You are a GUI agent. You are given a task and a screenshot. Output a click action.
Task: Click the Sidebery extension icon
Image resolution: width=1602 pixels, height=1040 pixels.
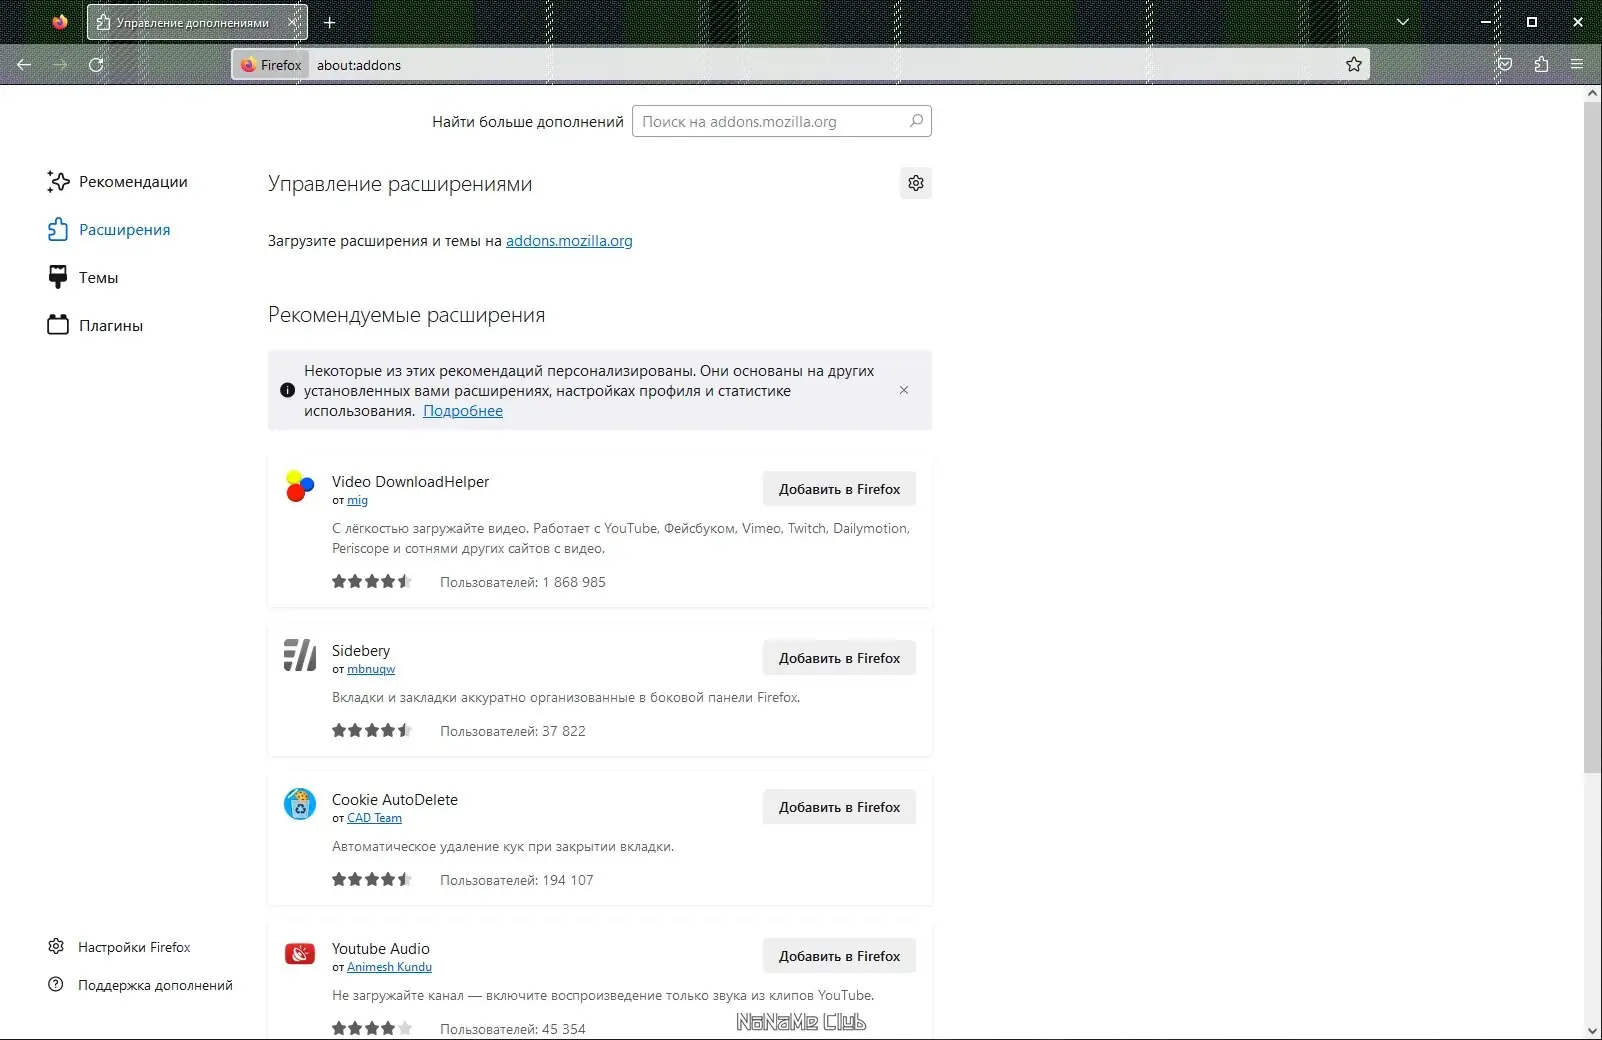300,656
